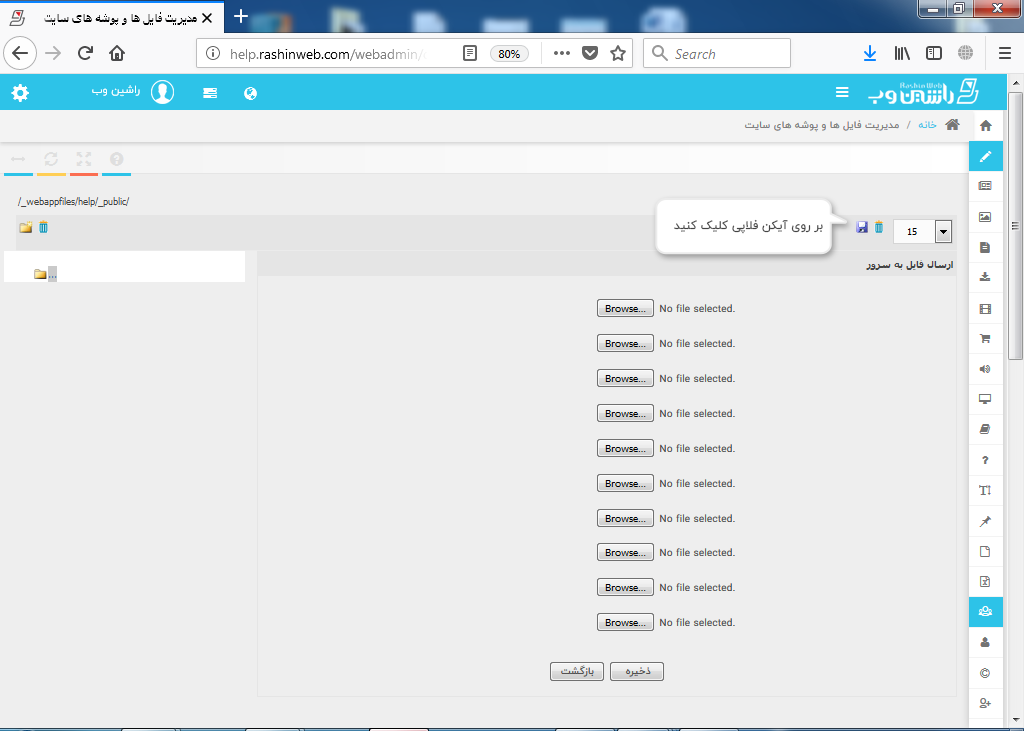Click the globe icon in blue header
The height and width of the screenshot is (731, 1024).
coord(250,93)
